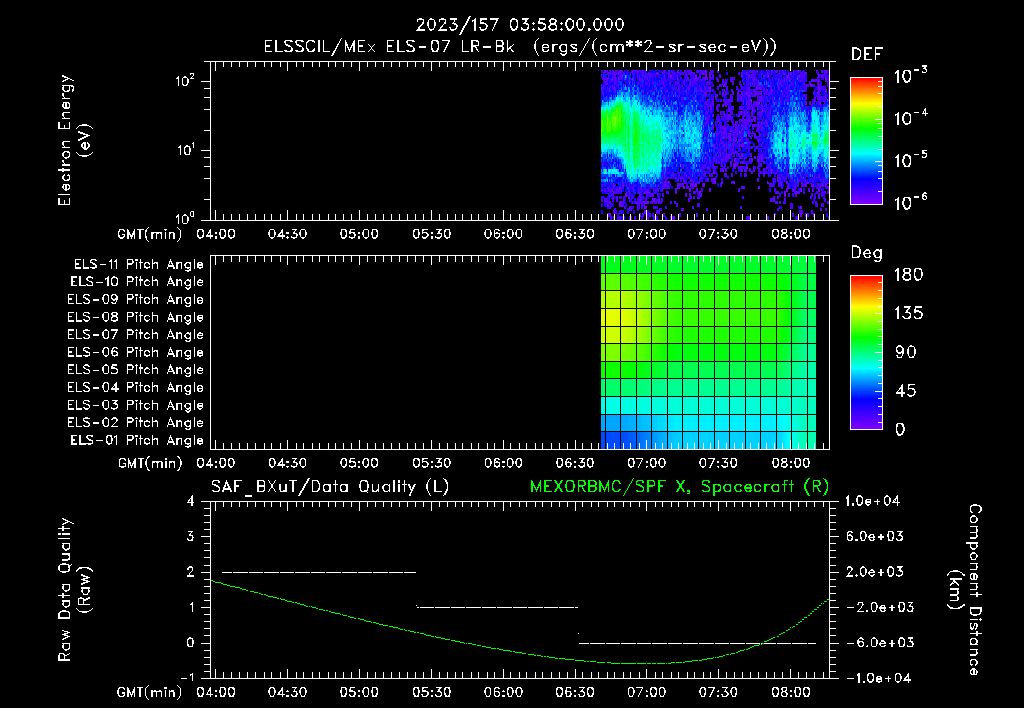Viewport: 1024px width, 708px height.
Task: Click the Deg label above the color bar
Action: tap(867, 253)
